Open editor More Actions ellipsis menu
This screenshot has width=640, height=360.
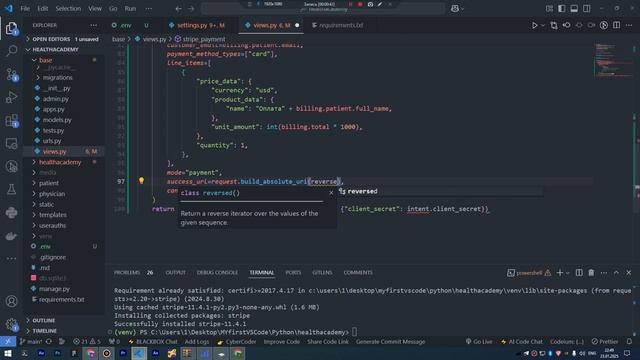pyautogui.click(x=629, y=25)
